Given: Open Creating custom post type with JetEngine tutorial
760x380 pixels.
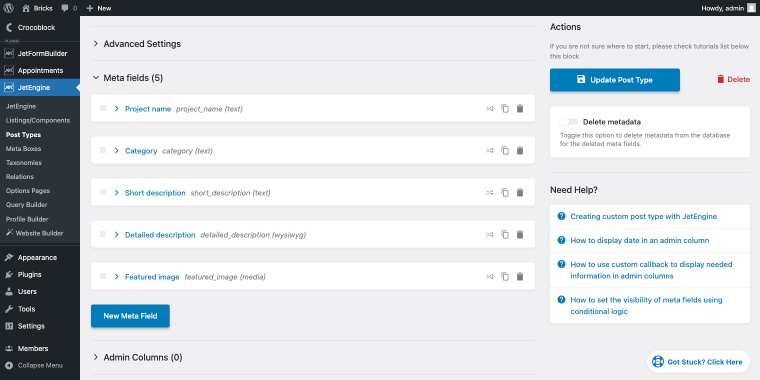Looking at the screenshot, I should click(x=644, y=216).
